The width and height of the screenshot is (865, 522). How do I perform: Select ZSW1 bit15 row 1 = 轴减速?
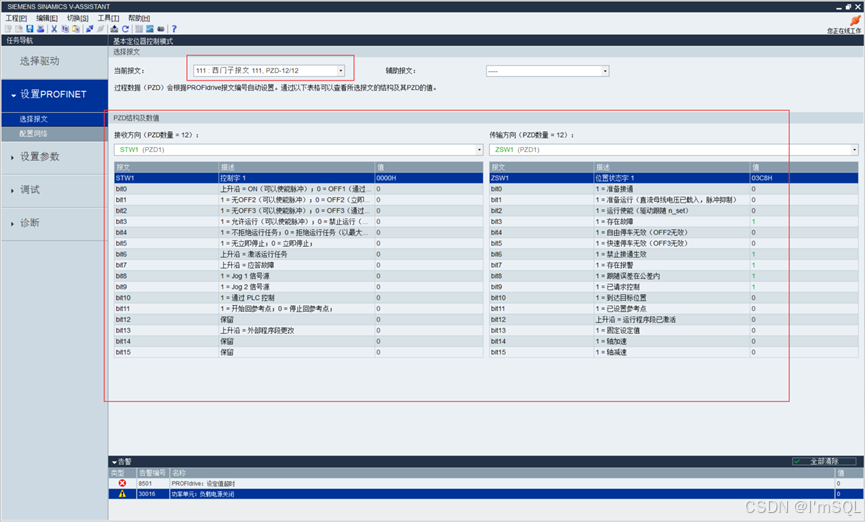(674, 352)
